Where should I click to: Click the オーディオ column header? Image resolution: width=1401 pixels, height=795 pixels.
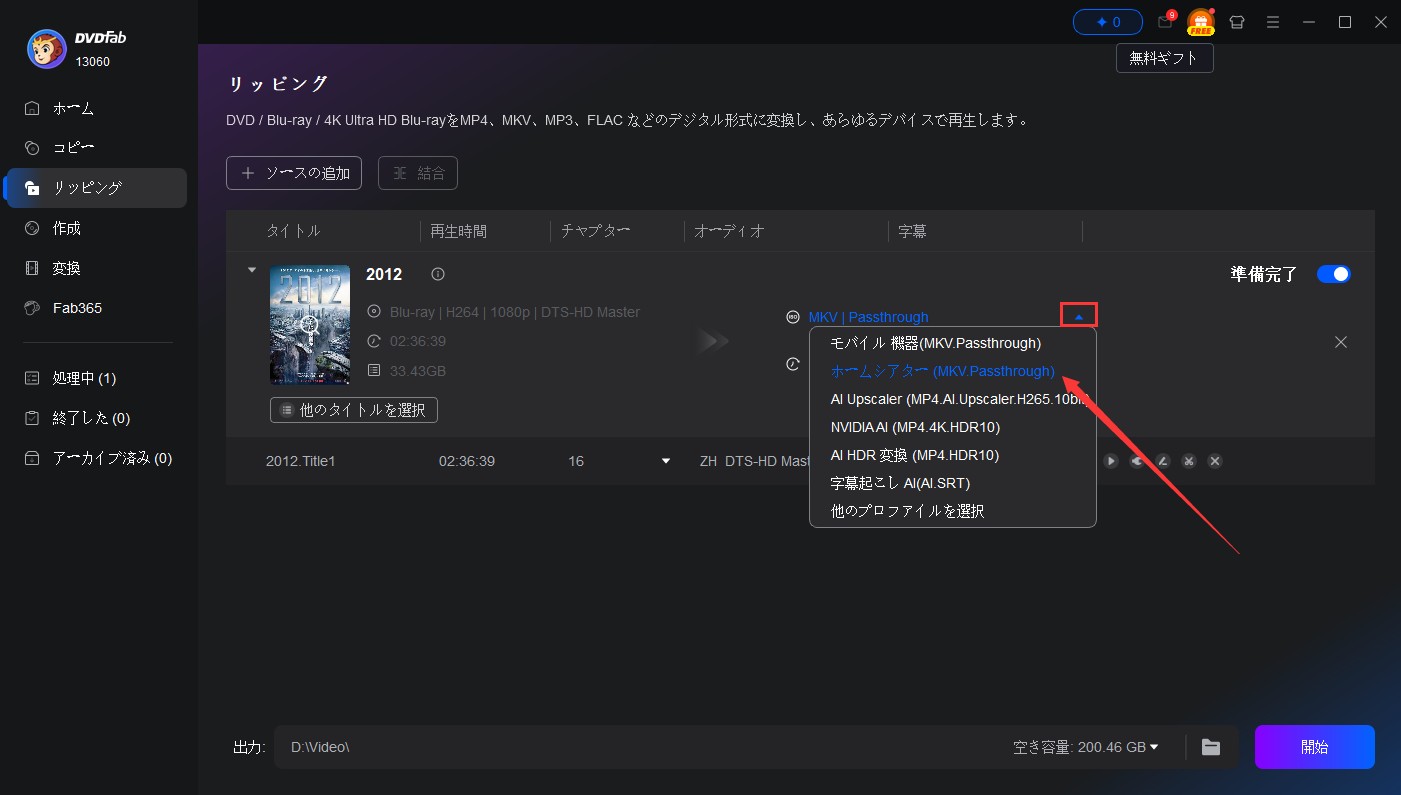[x=729, y=231]
